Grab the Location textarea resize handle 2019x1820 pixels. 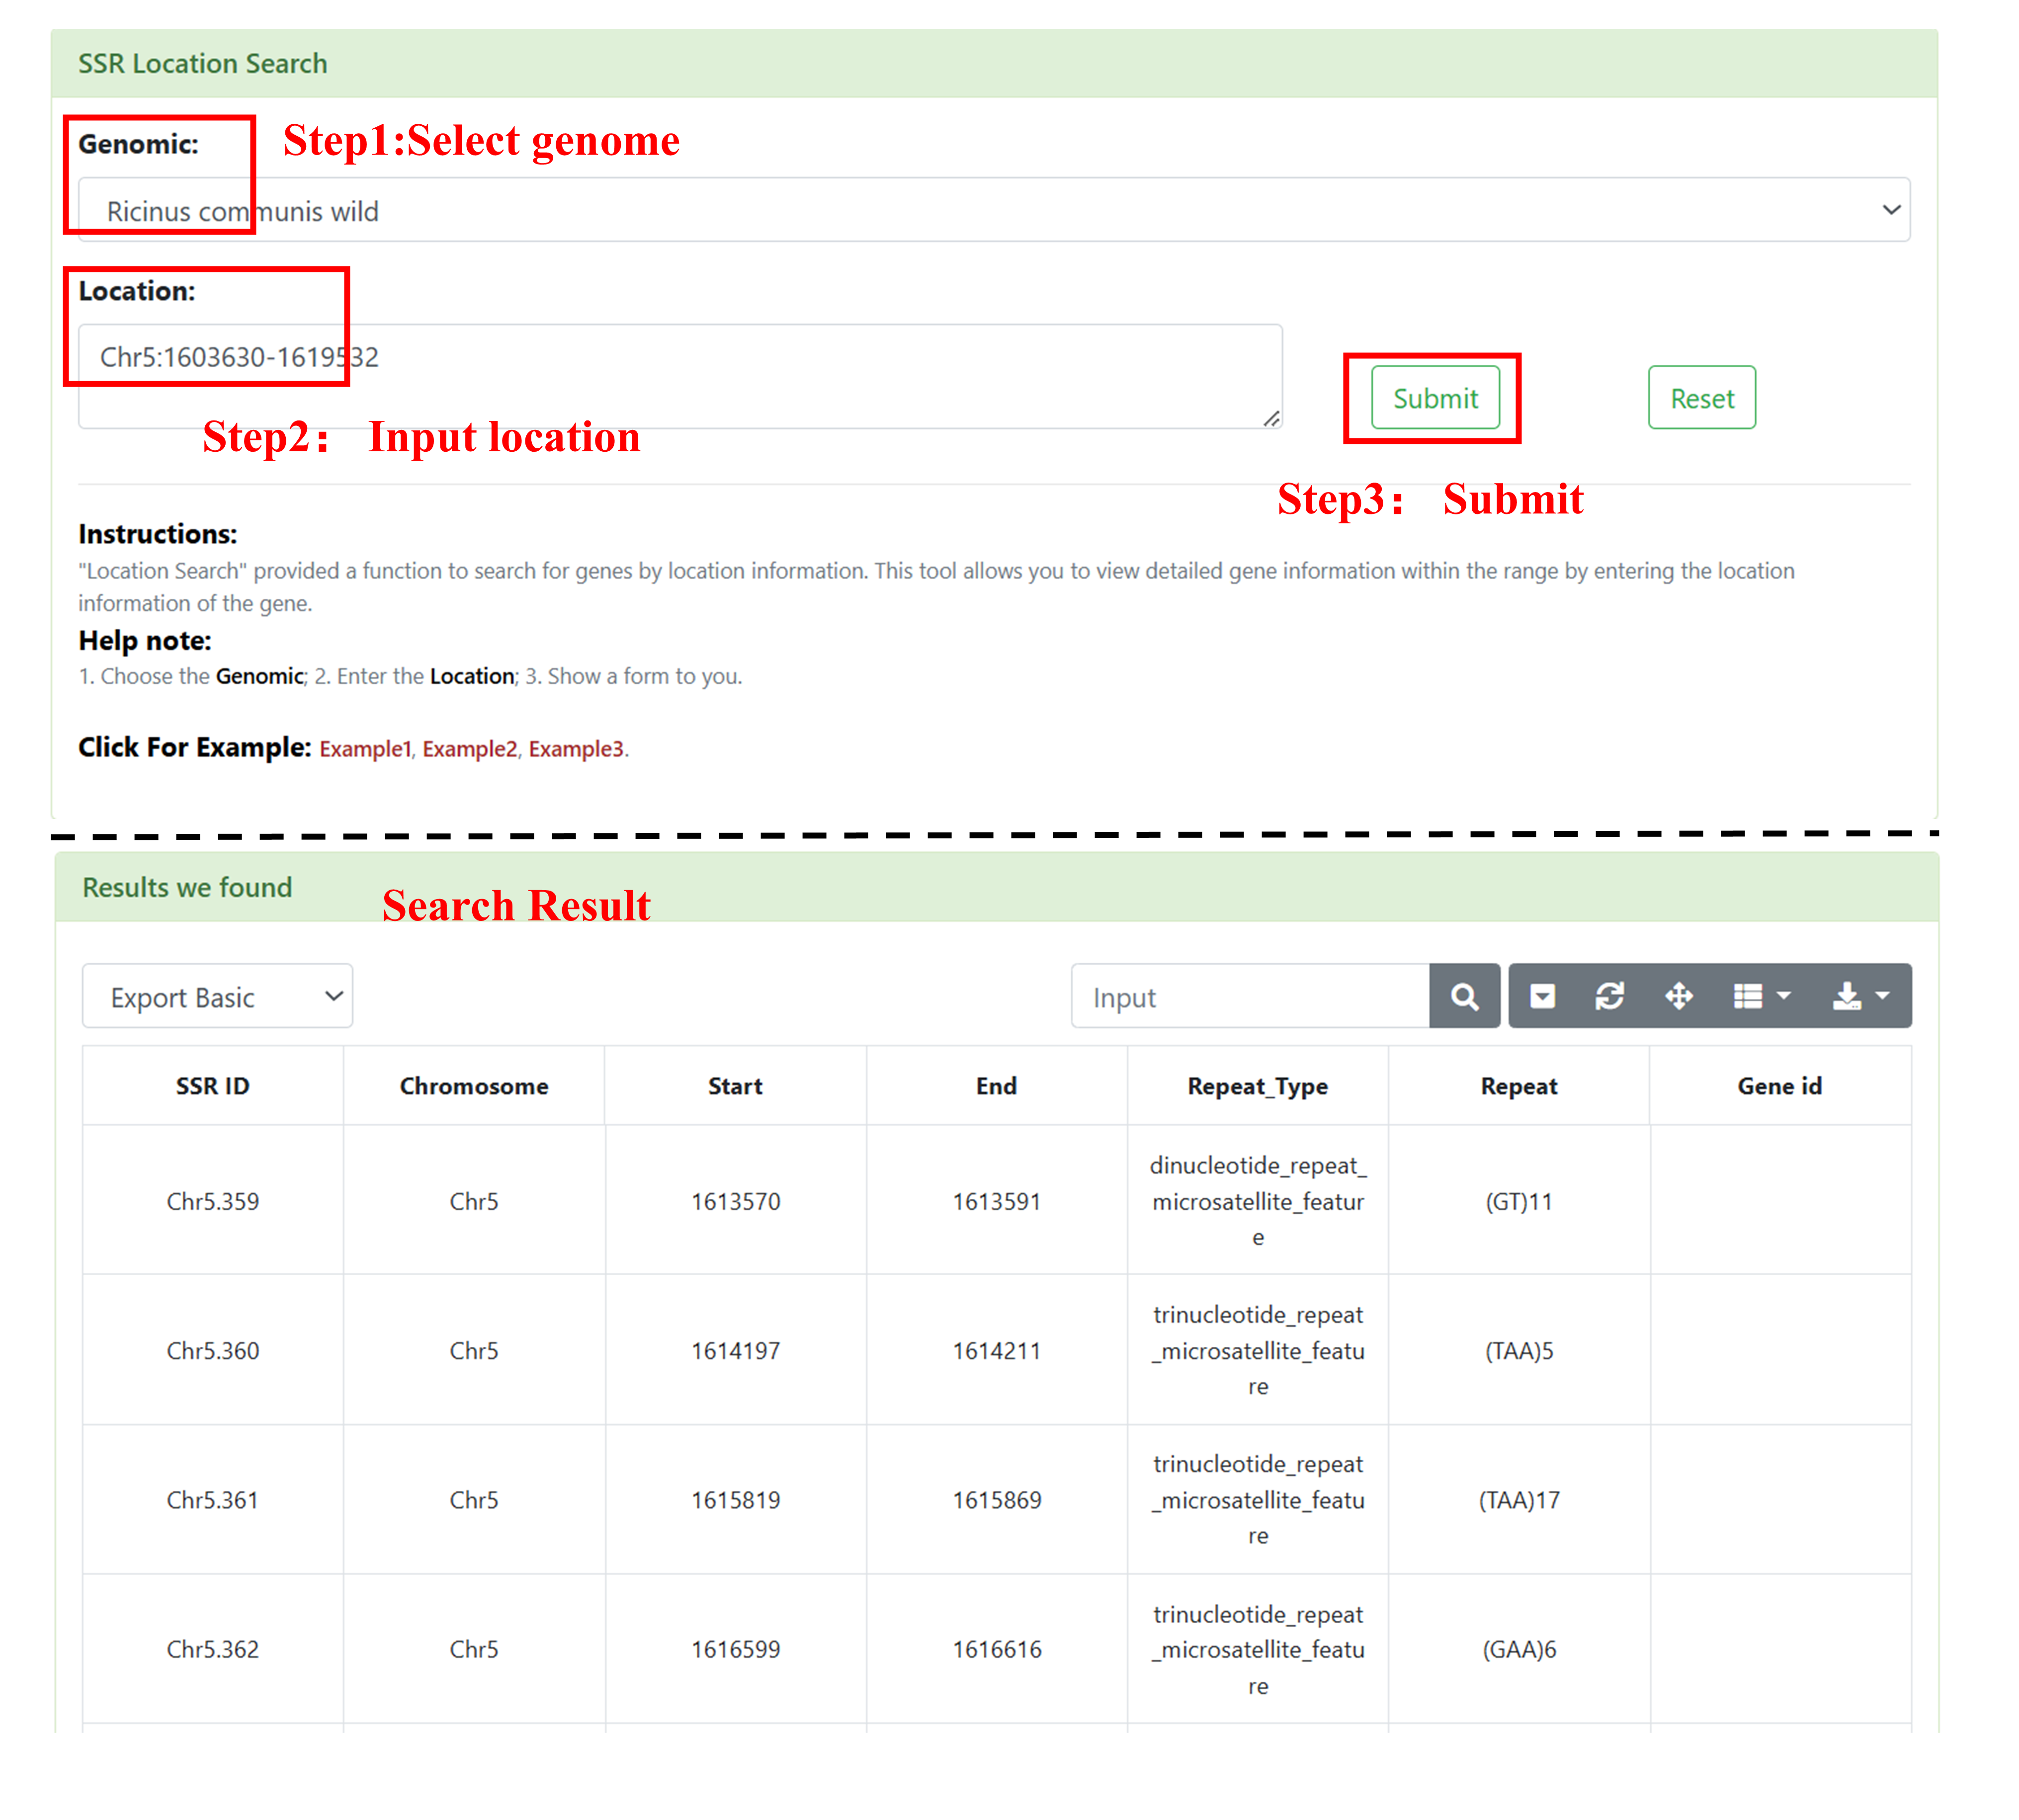point(1271,419)
